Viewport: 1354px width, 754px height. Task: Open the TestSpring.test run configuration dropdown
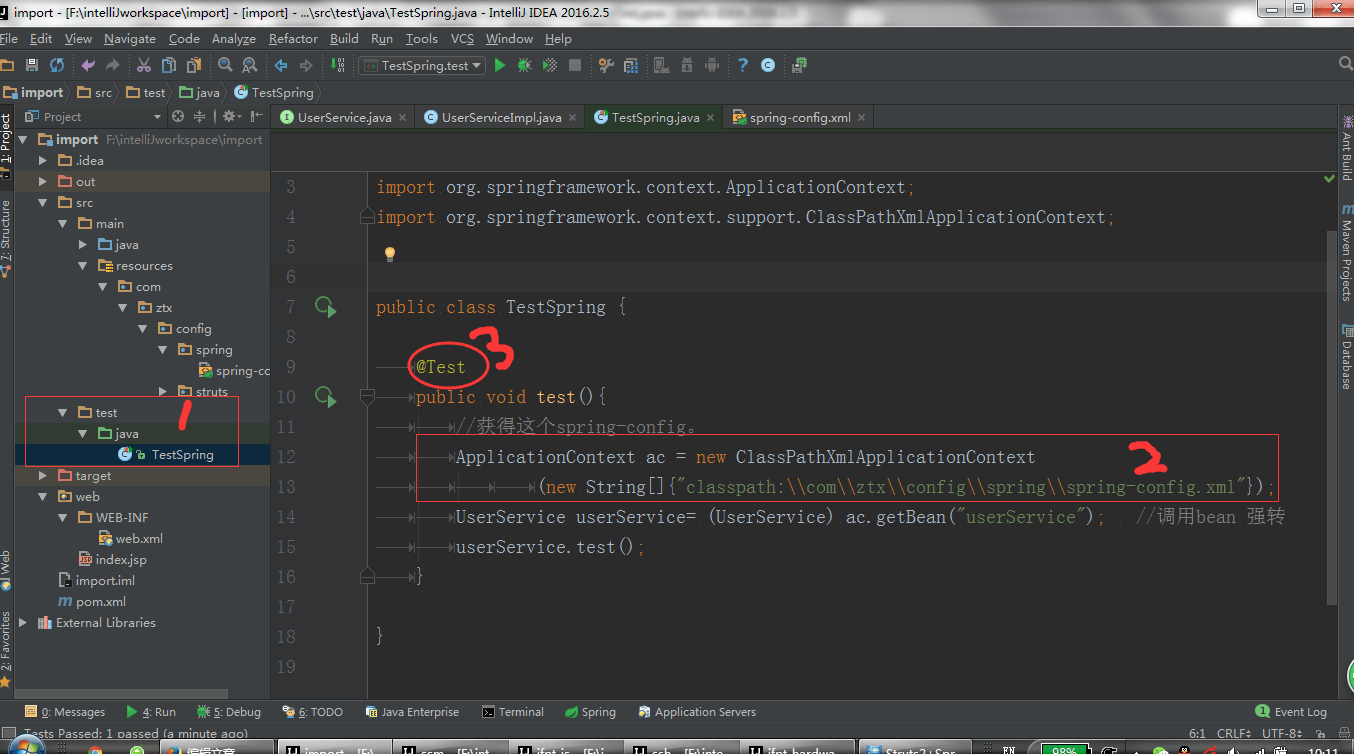[421, 65]
